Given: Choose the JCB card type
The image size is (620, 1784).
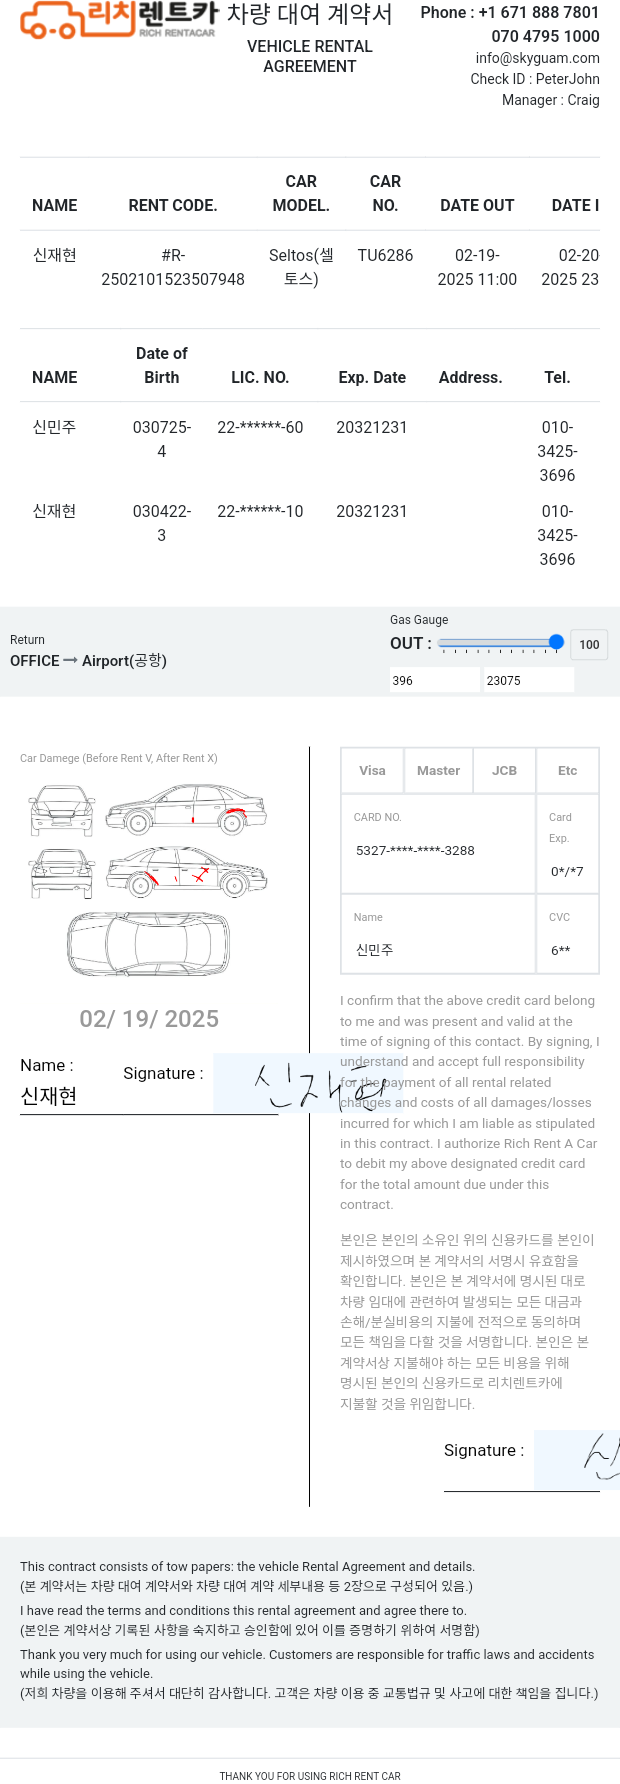Looking at the screenshot, I should click(x=504, y=771).
